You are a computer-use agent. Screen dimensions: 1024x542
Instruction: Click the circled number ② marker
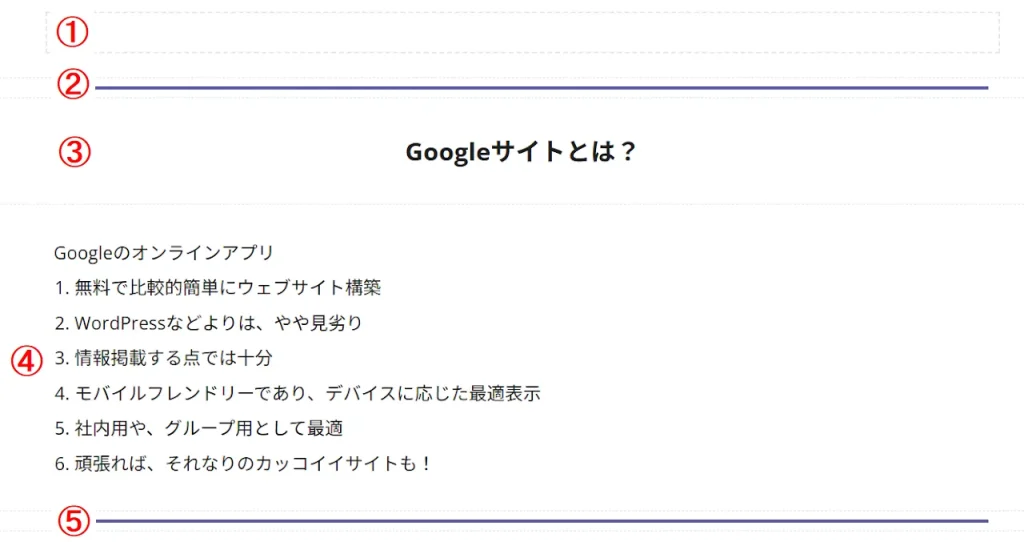[x=73, y=86]
